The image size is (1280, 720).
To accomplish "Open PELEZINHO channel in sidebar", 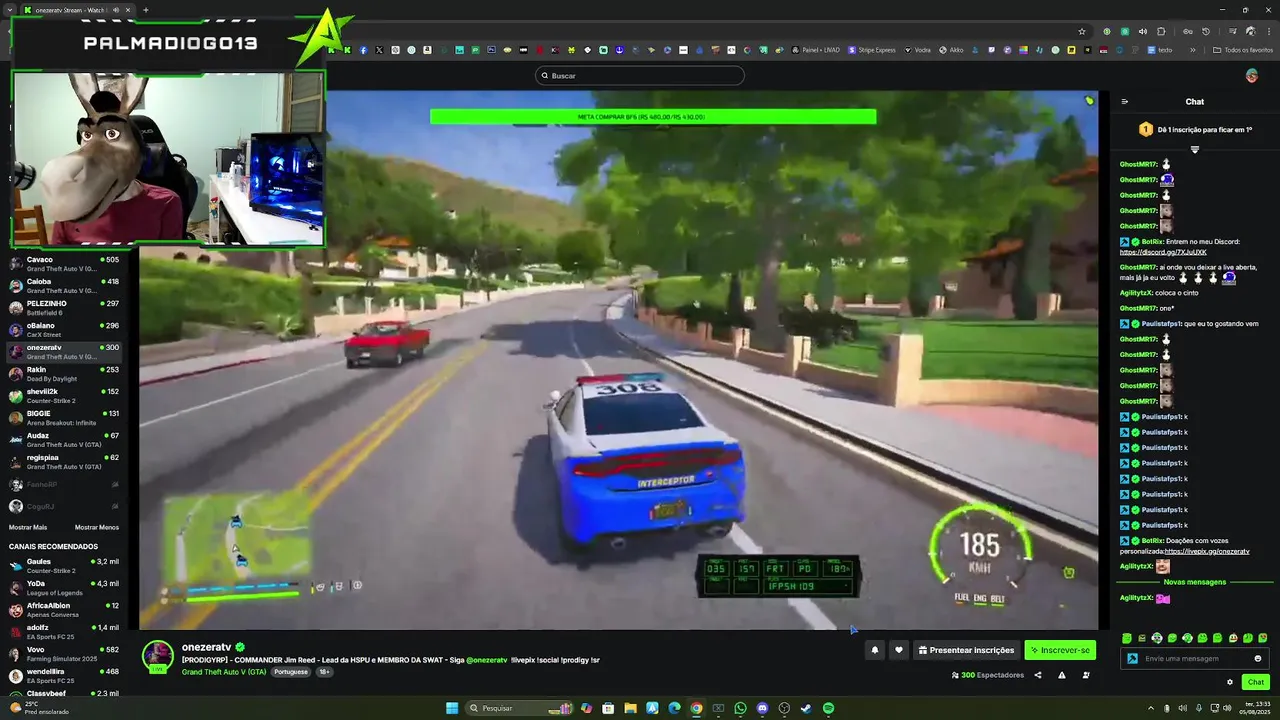I will point(63,308).
